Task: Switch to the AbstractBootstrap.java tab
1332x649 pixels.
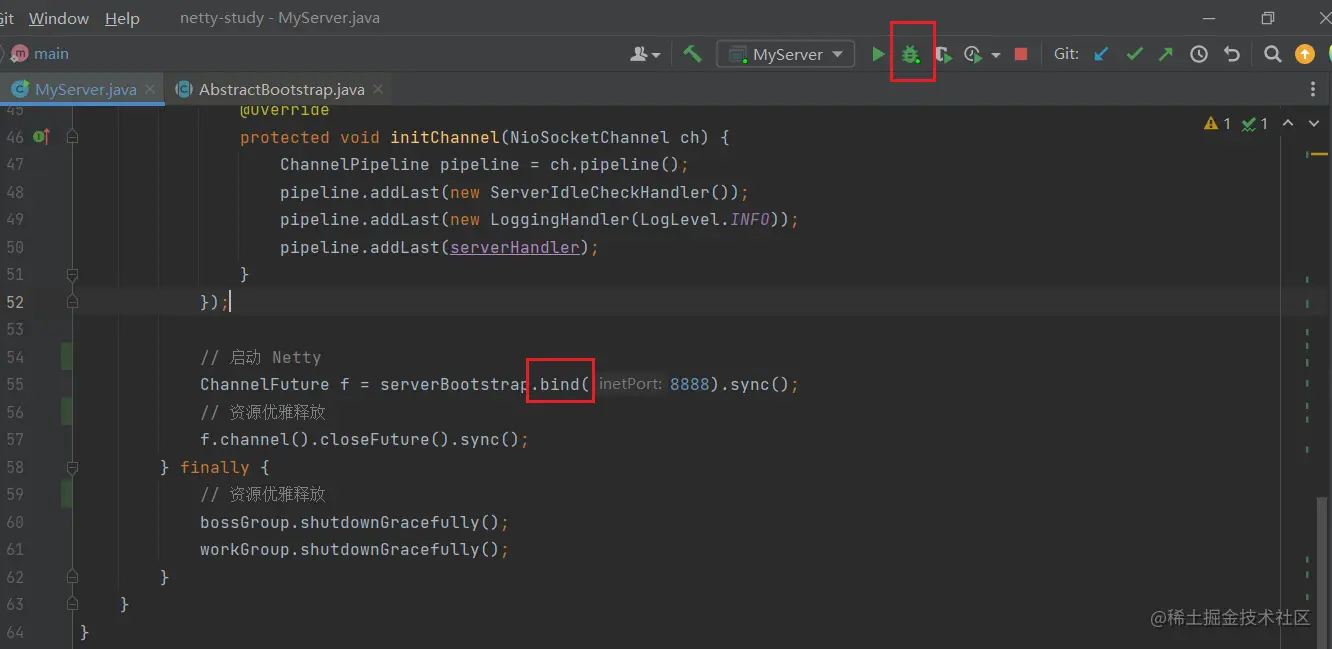Action: [281, 89]
